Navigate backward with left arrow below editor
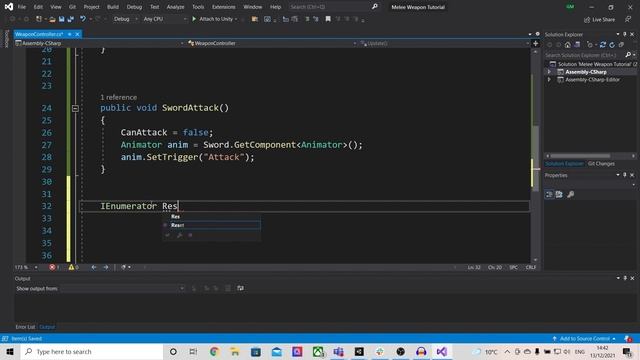Image resolution: width=640 pixels, height=360 pixels. [94, 267]
